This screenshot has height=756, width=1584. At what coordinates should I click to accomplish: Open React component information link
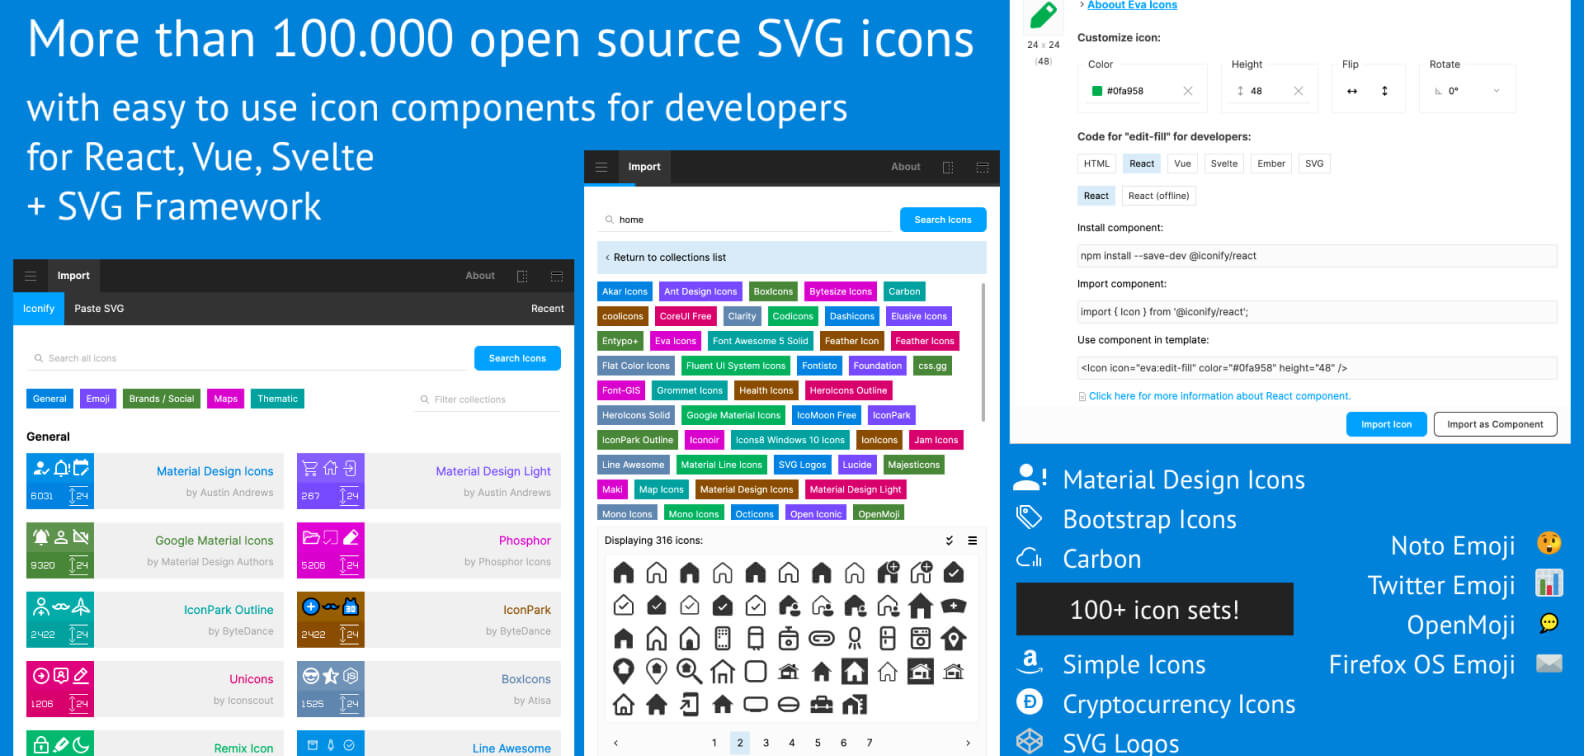(1220, 397)
